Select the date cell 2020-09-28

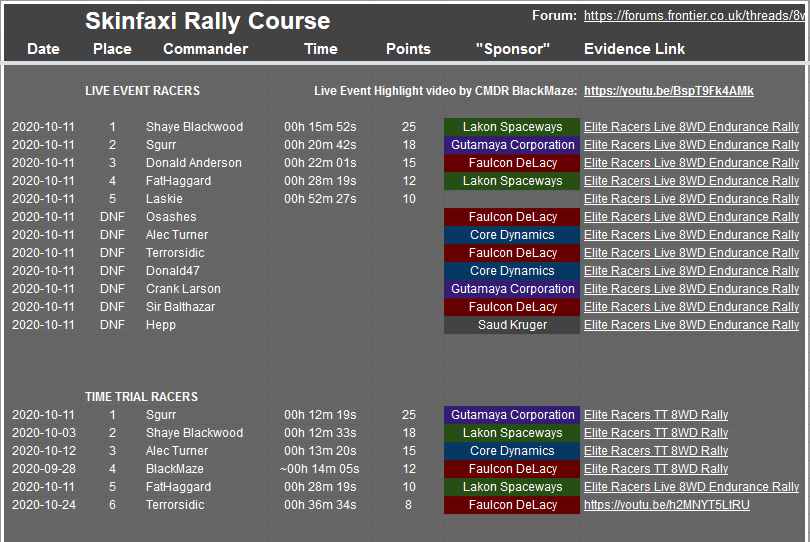(44, 469)
